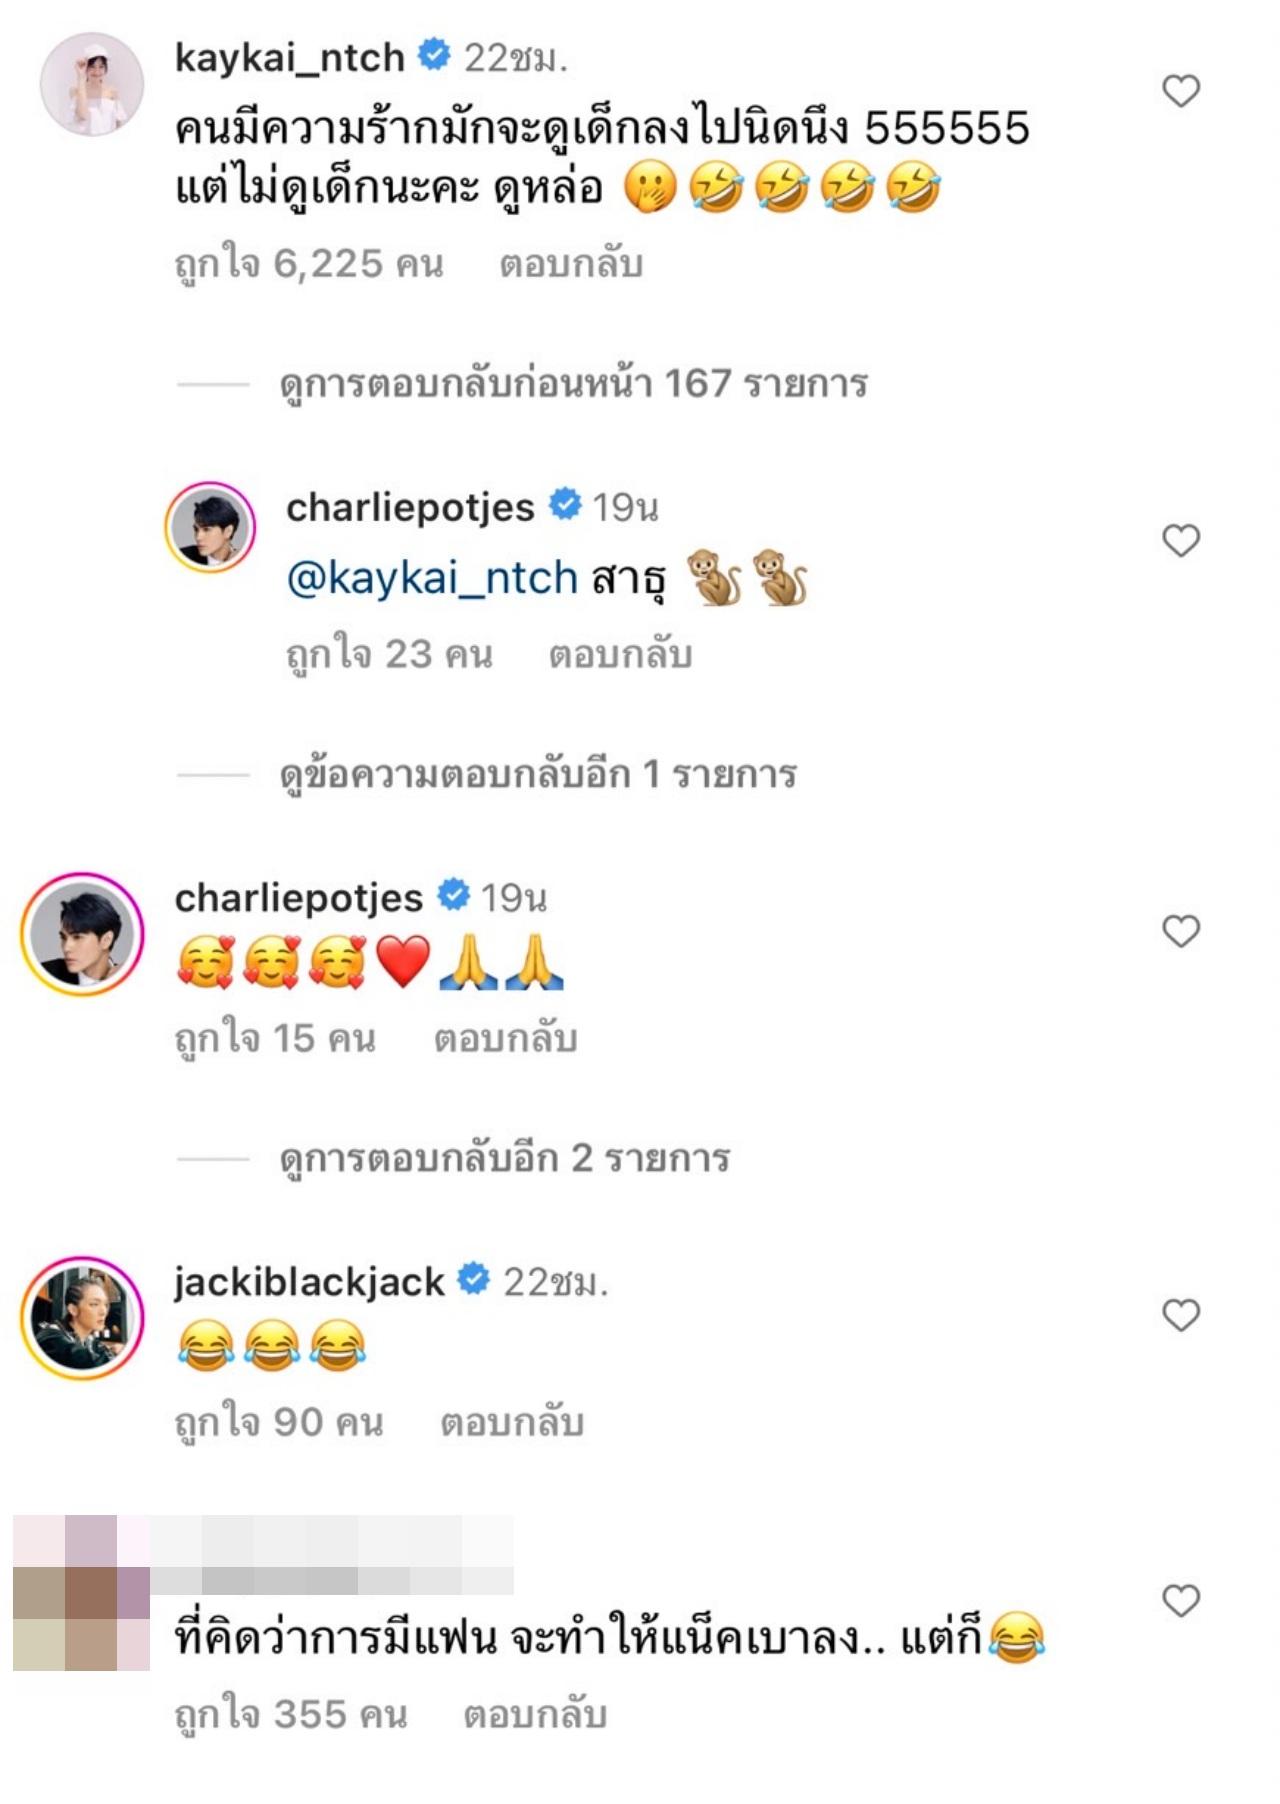Open the @kaykai_ntch mention link
1280x1804 pixels.
click(432, 578)
